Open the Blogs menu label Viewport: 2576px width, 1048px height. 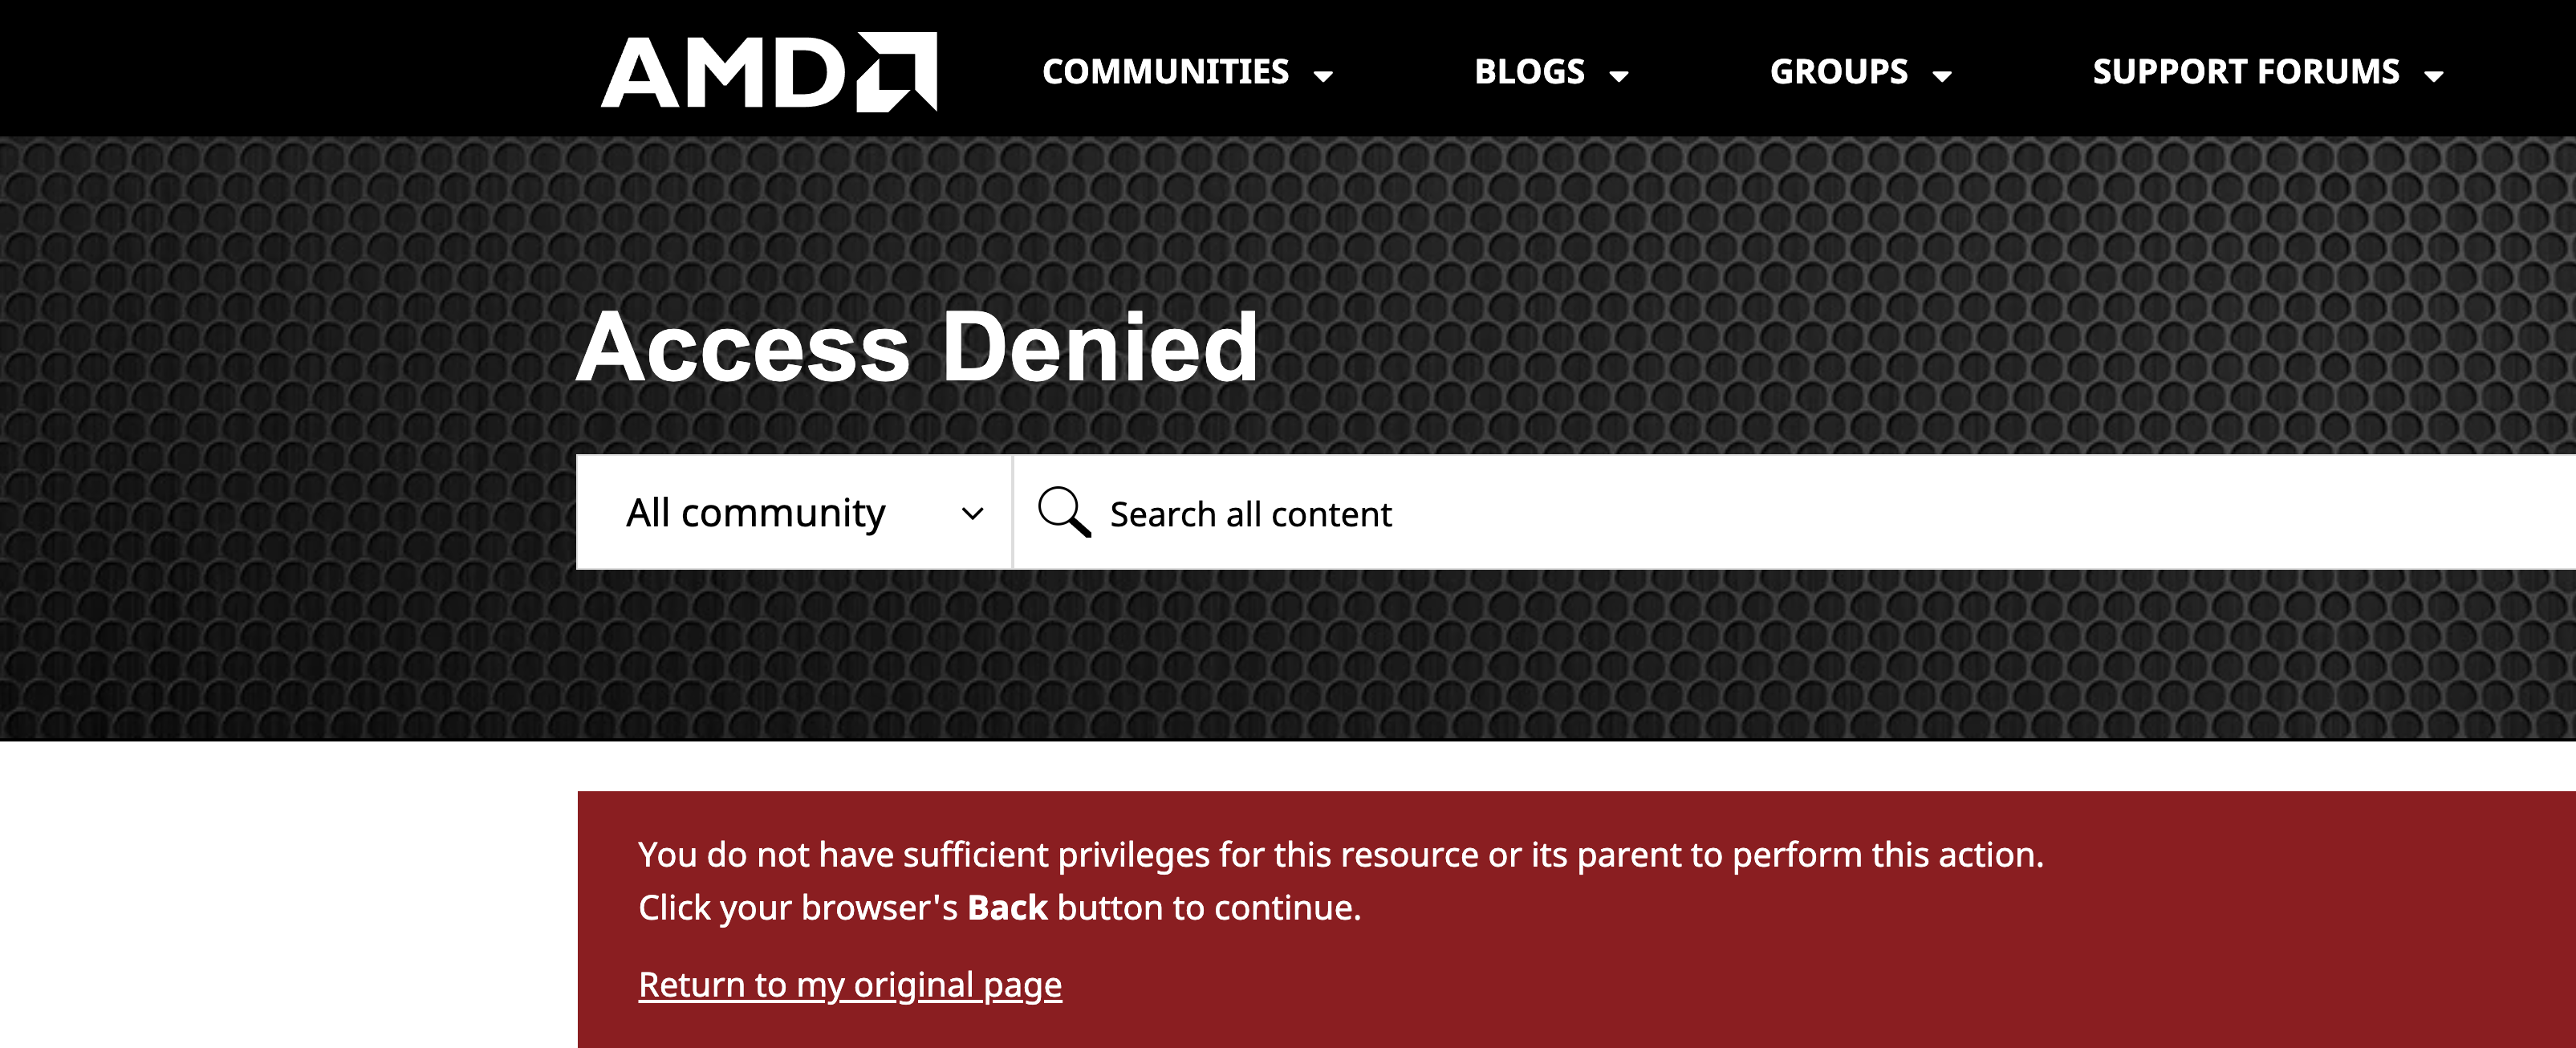(1529, 72)
